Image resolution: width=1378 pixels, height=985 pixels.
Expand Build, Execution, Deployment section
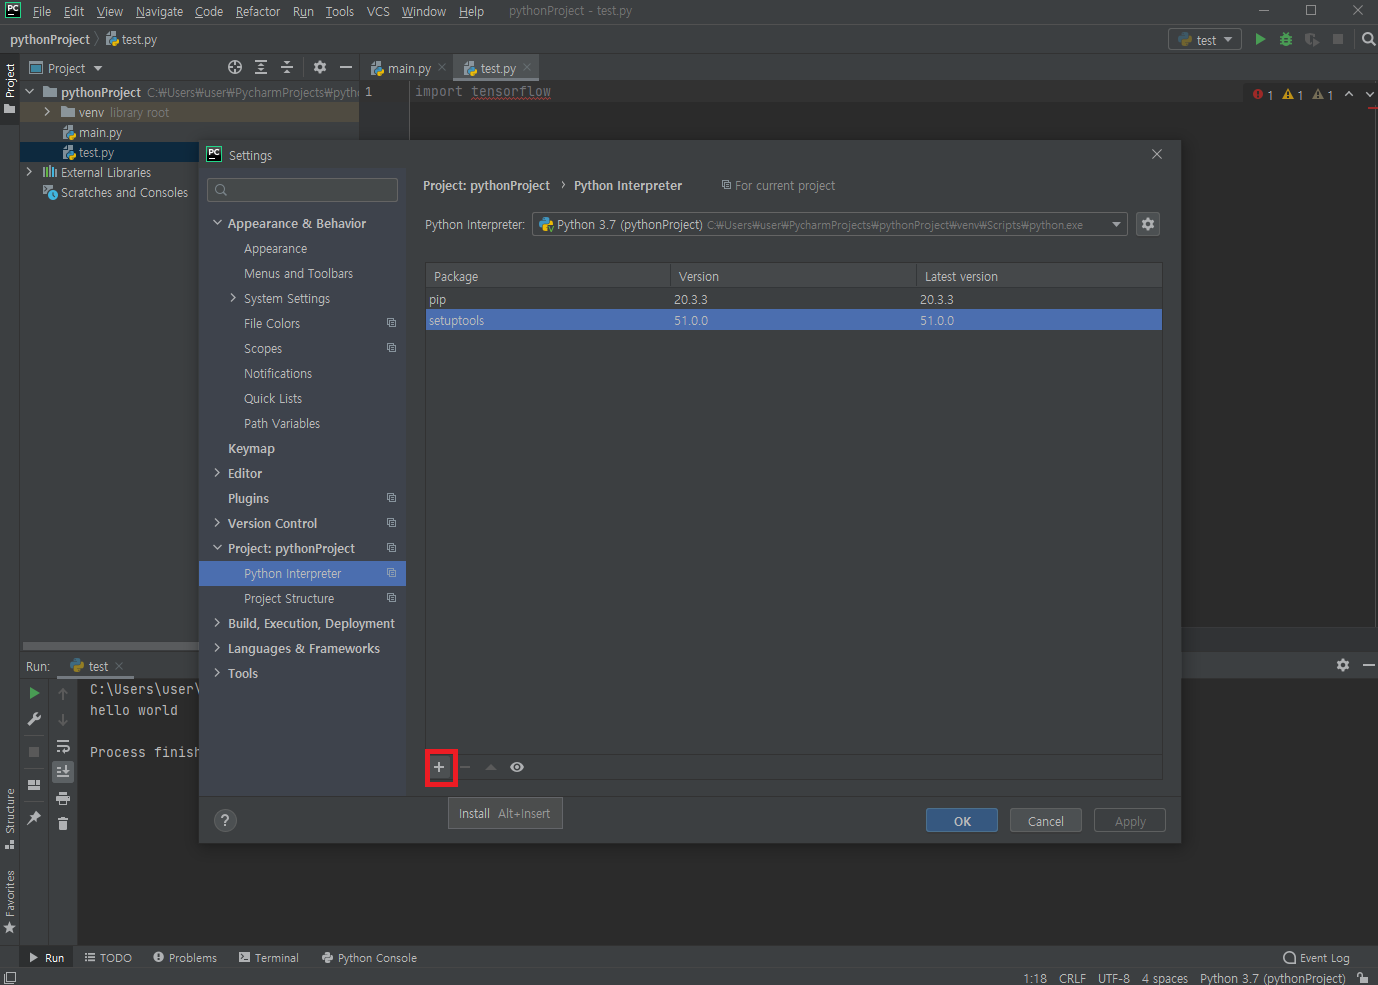[217, 623]
